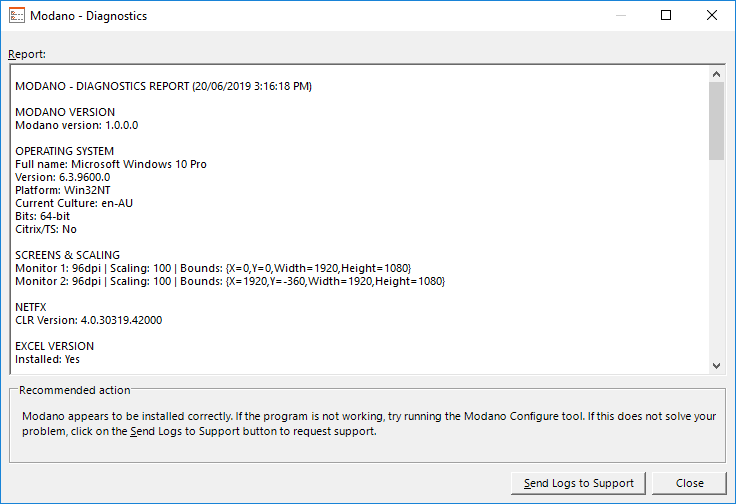736x504 pixels.
Task: Click the report scrollbar up arrow
Action: tap(716, 74)
